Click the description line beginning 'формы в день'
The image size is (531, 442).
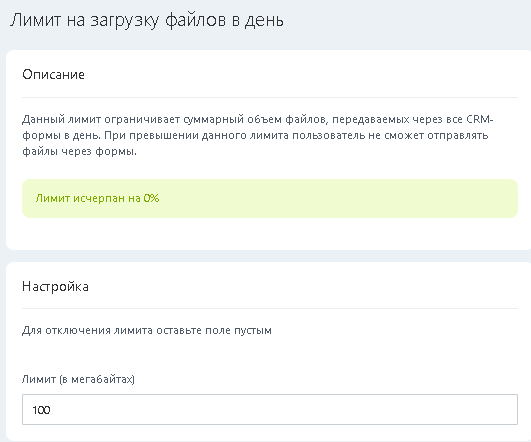click(x=255, y=135)
